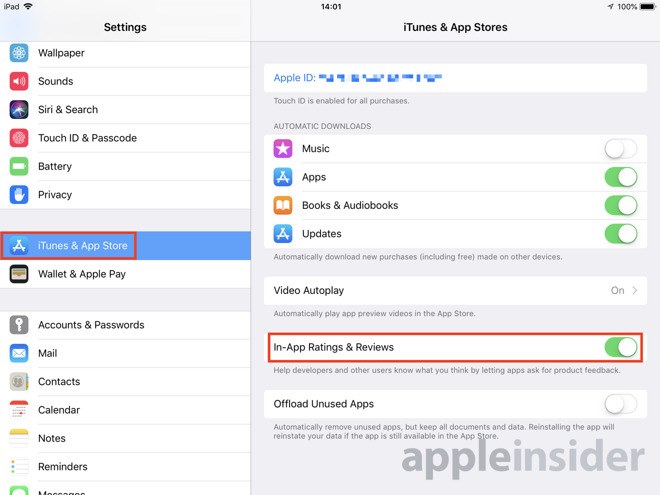660x495 pixels.
Task: Tap the blue Mail envelope icon
Action: (19, 353)
